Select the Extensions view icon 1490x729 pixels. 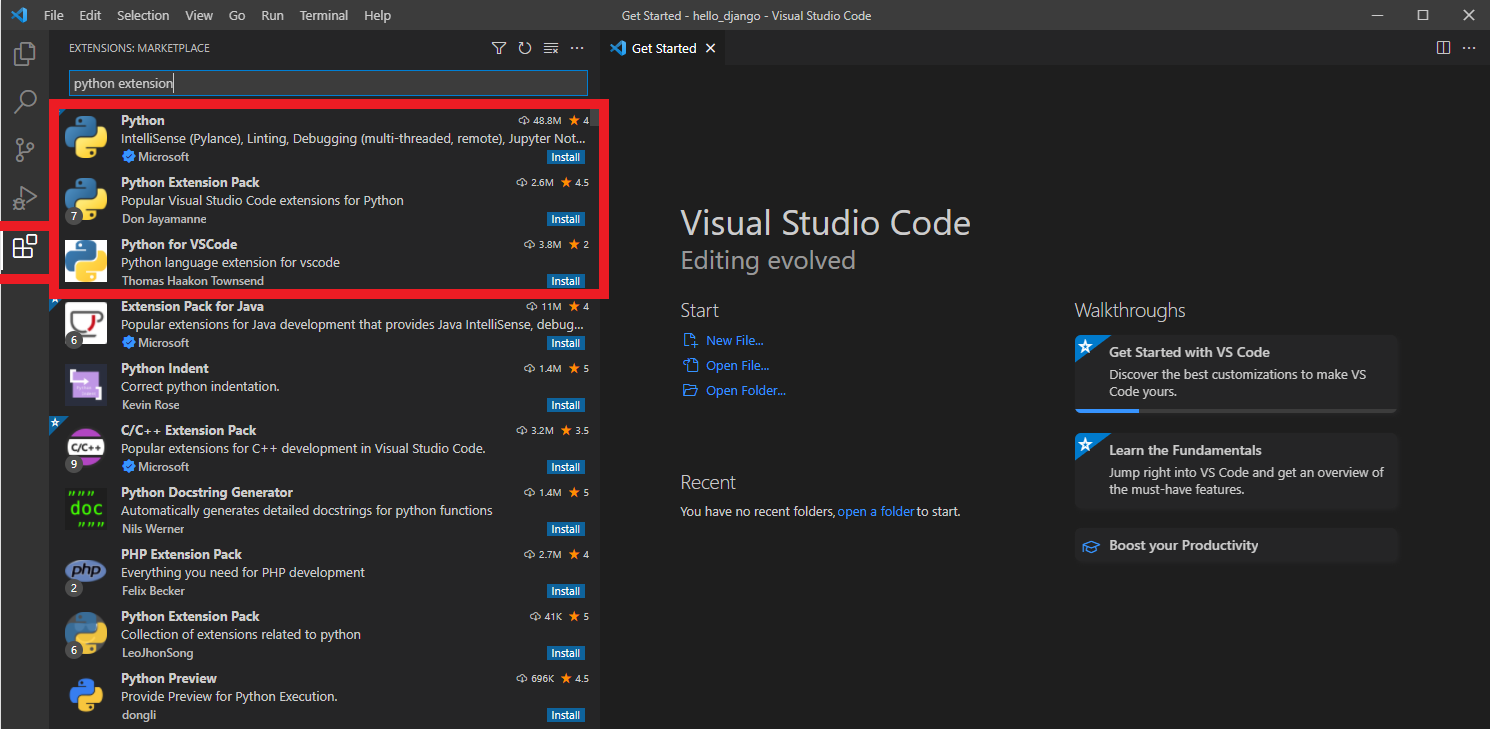pos(24,246)
